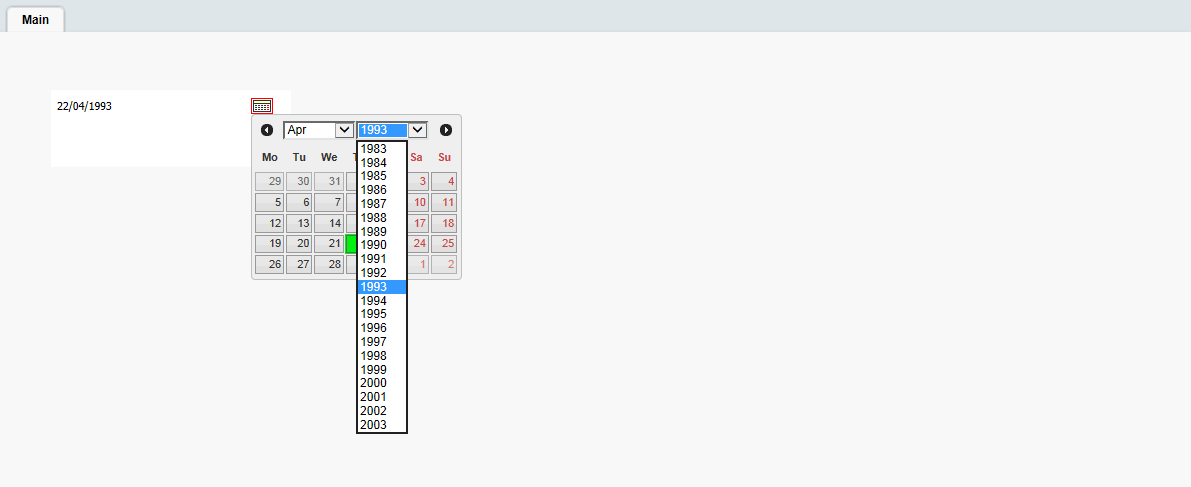Select year 1985 from list
Viewport: 1191px width, 487px height.
pyautogui.click(x=382, y=176)
